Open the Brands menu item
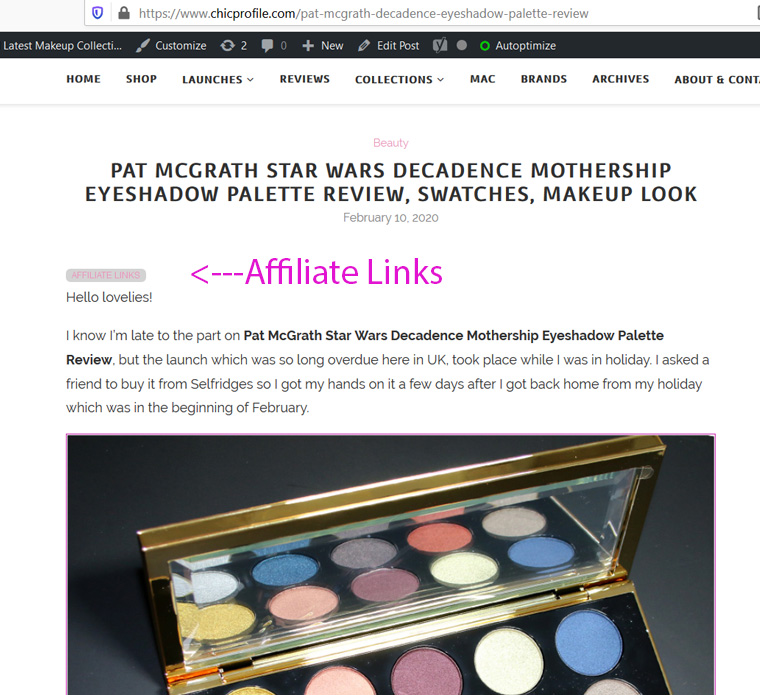This screenshot has height=695, width=760. click(x=544, y=79)
